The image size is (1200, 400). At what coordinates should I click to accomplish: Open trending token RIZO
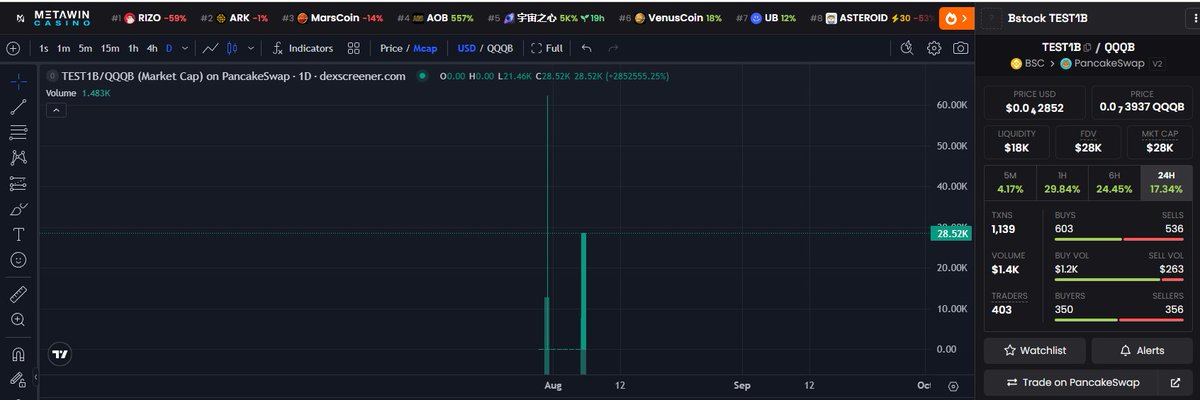(149, 18)
